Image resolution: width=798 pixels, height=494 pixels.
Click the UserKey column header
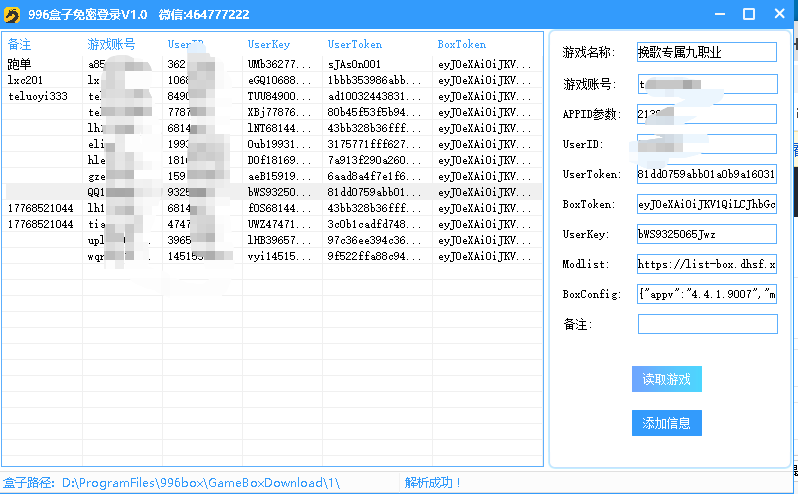[x=270, y=45]
